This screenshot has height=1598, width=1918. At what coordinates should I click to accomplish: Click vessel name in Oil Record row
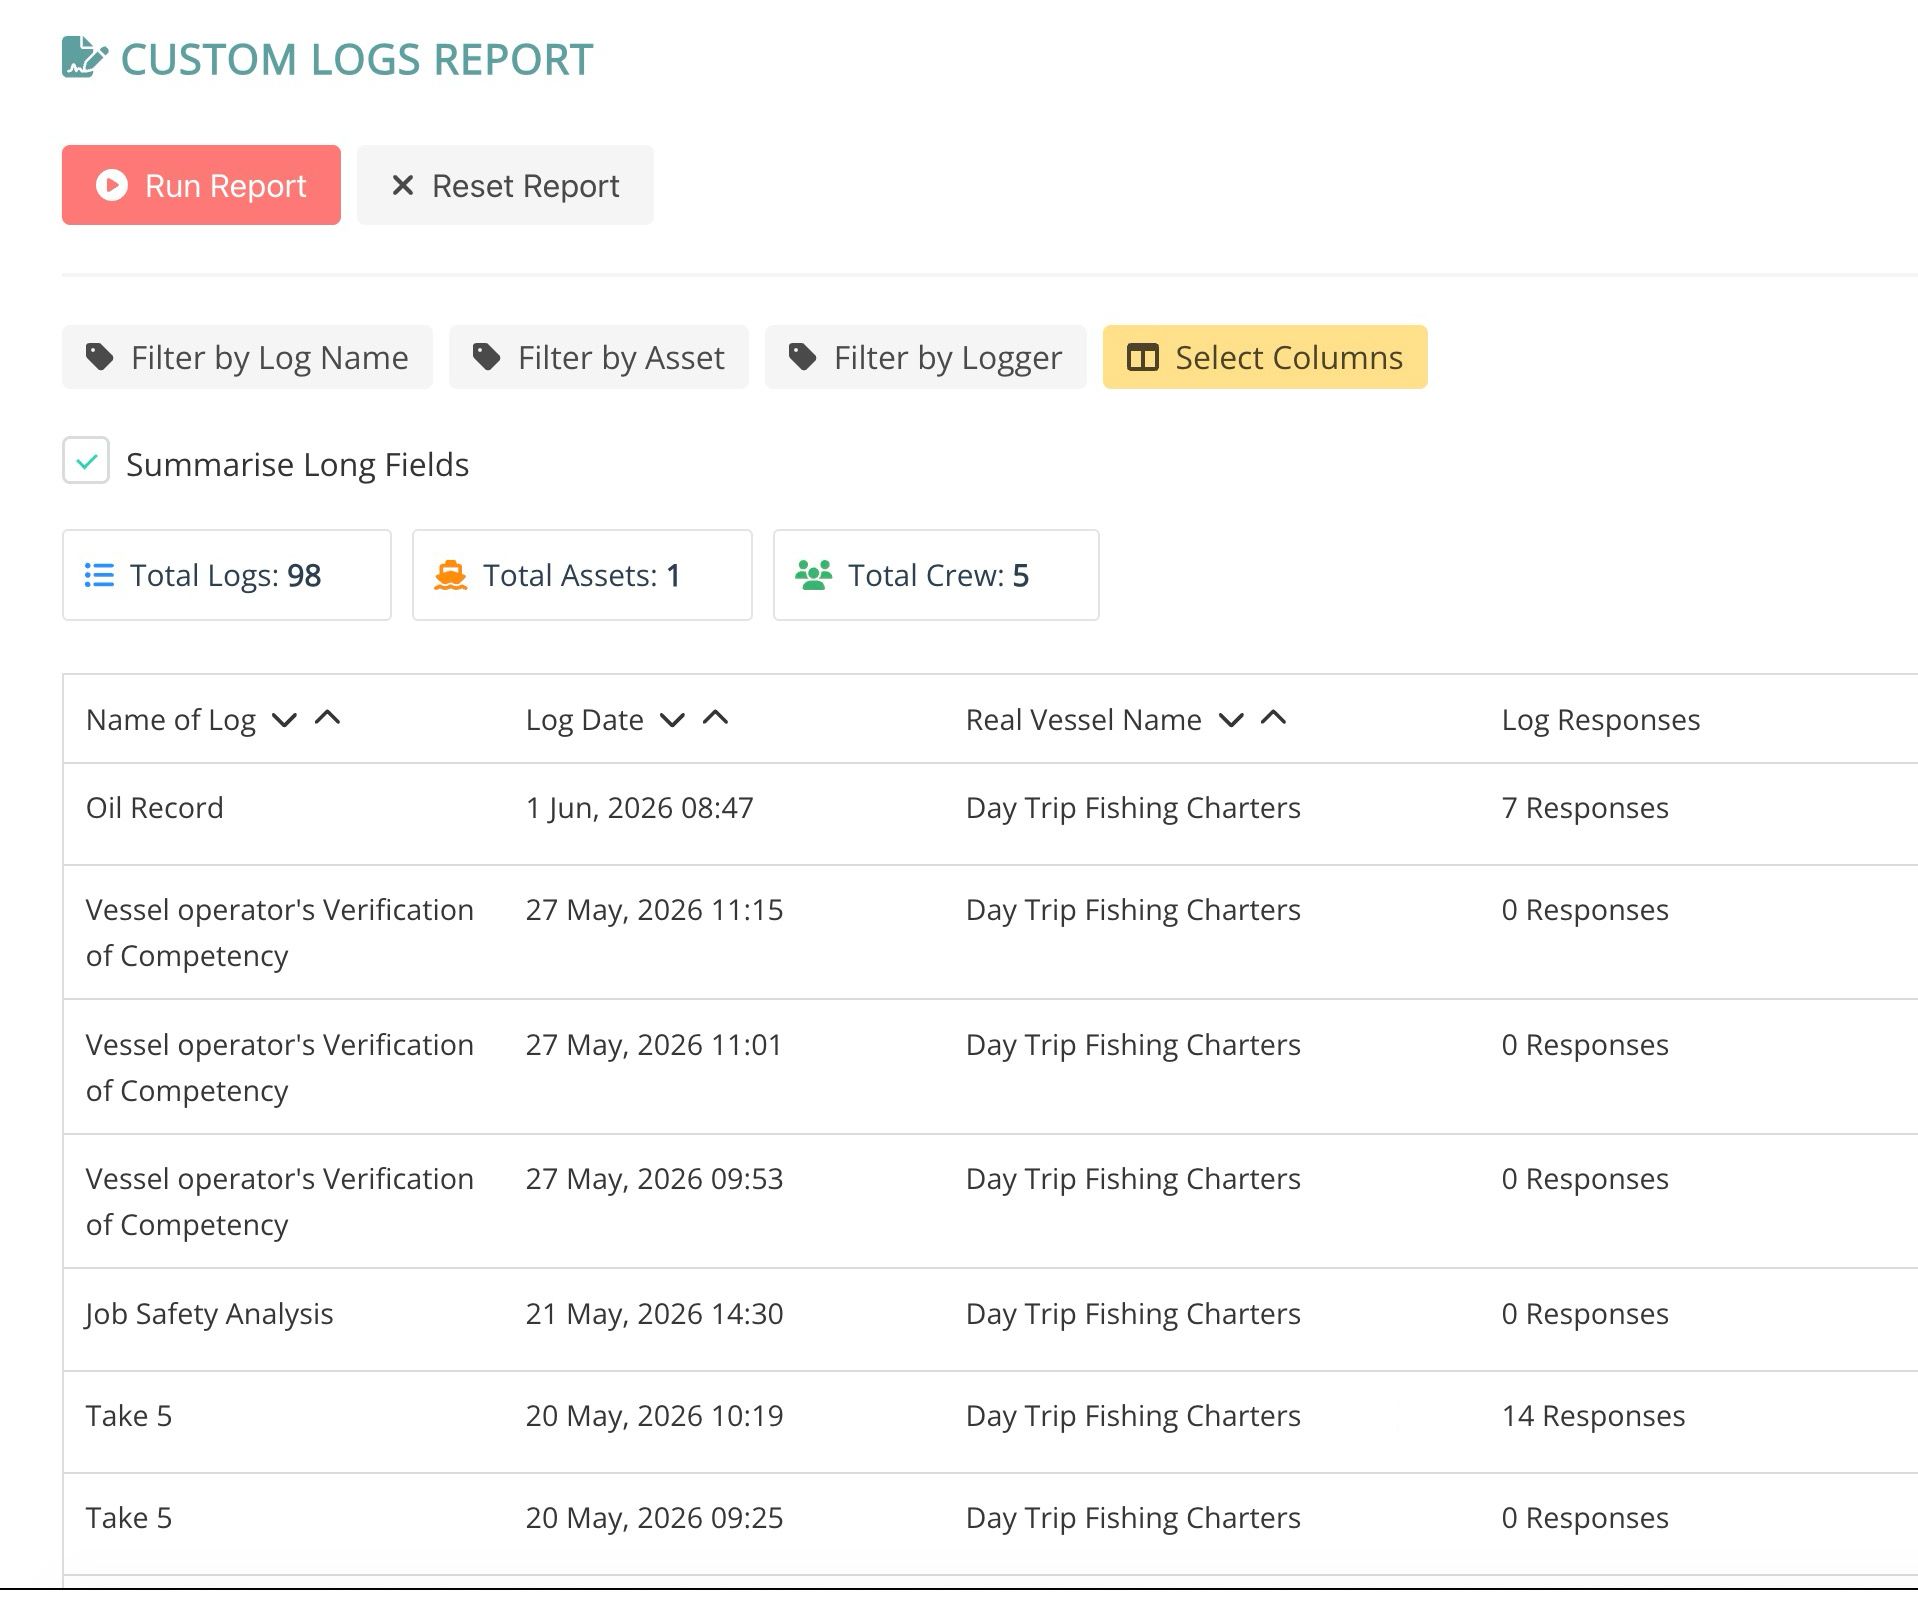coord(1133,808)
